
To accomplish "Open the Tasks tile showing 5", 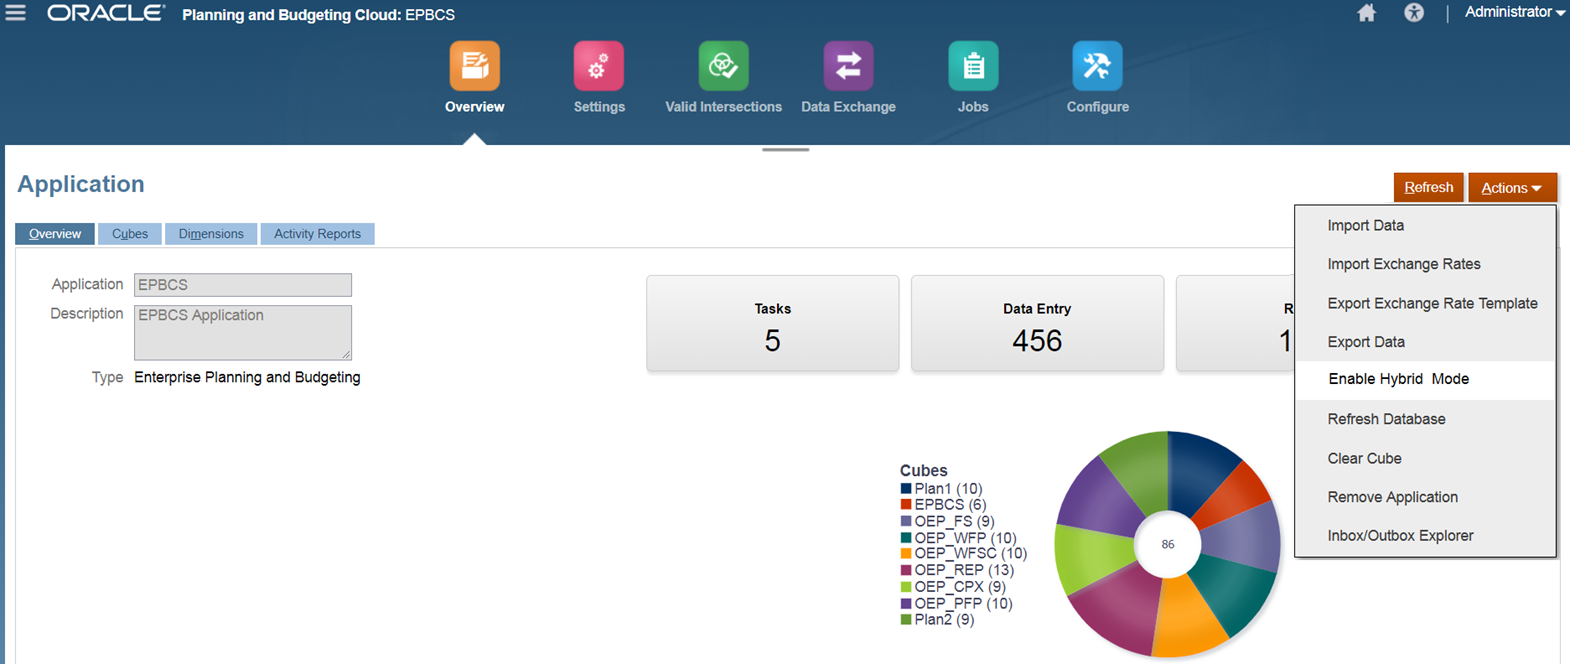I will [773, 324].
